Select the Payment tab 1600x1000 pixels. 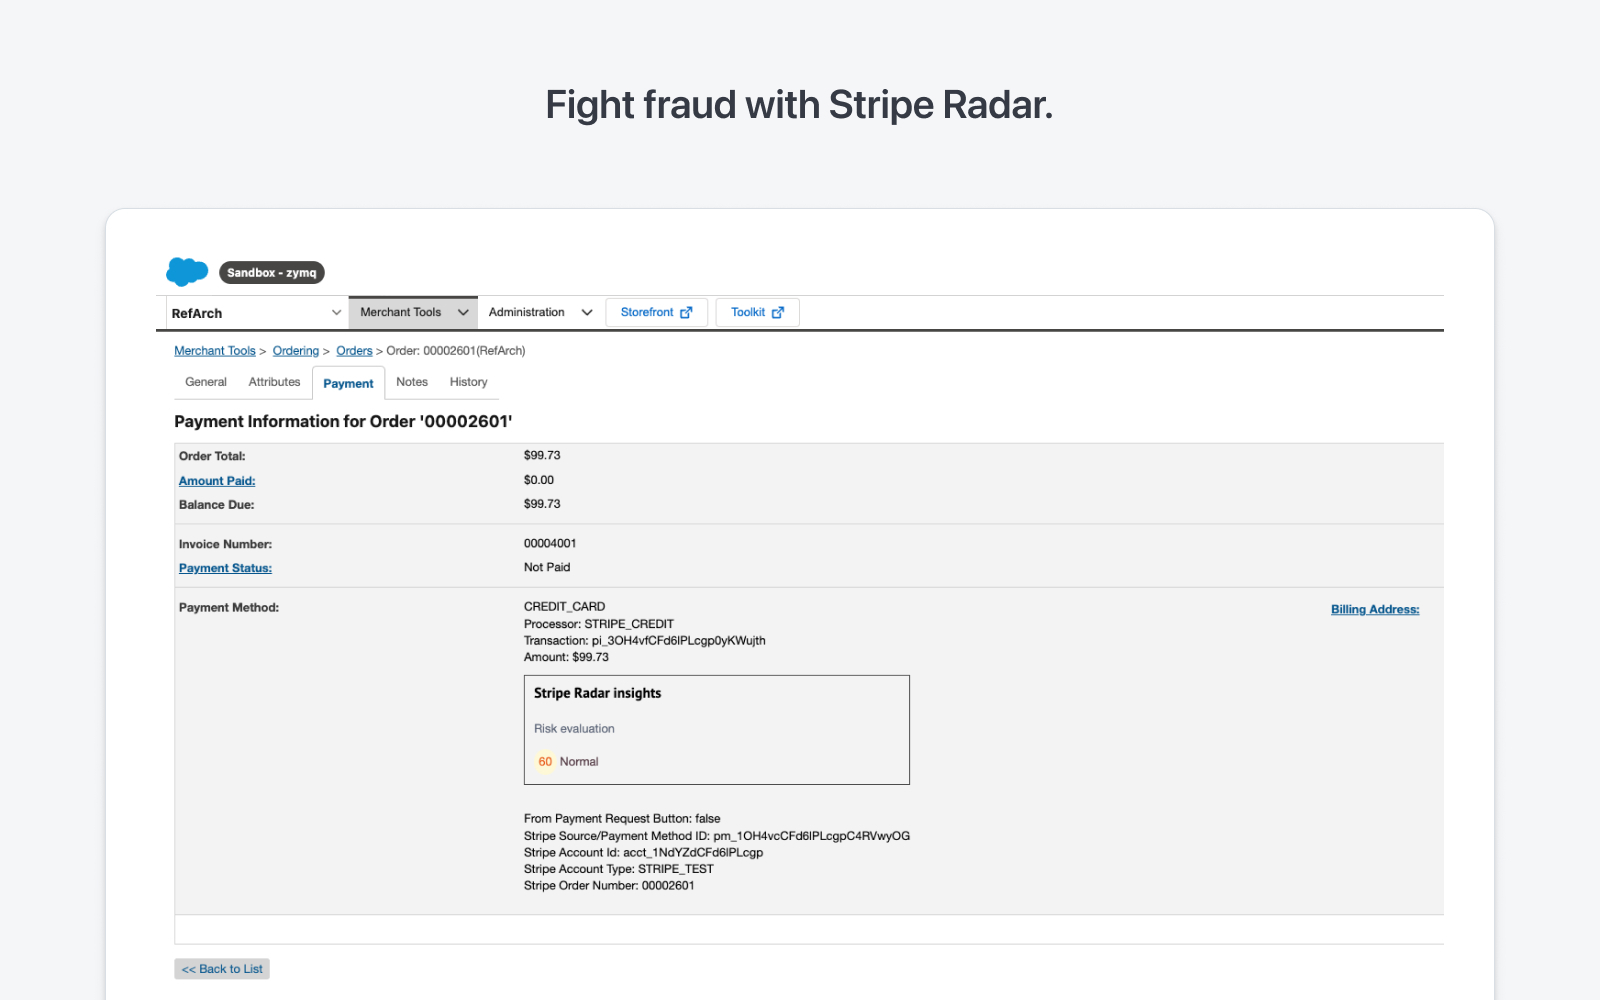348,382
